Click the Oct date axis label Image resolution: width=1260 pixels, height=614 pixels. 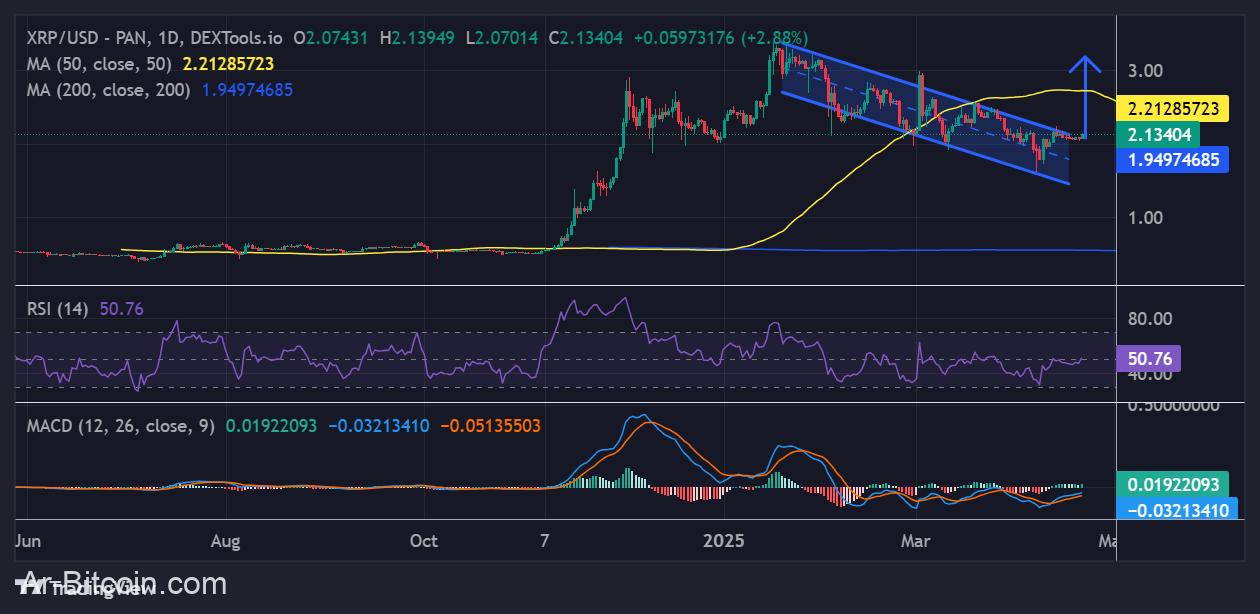(424, 541)
